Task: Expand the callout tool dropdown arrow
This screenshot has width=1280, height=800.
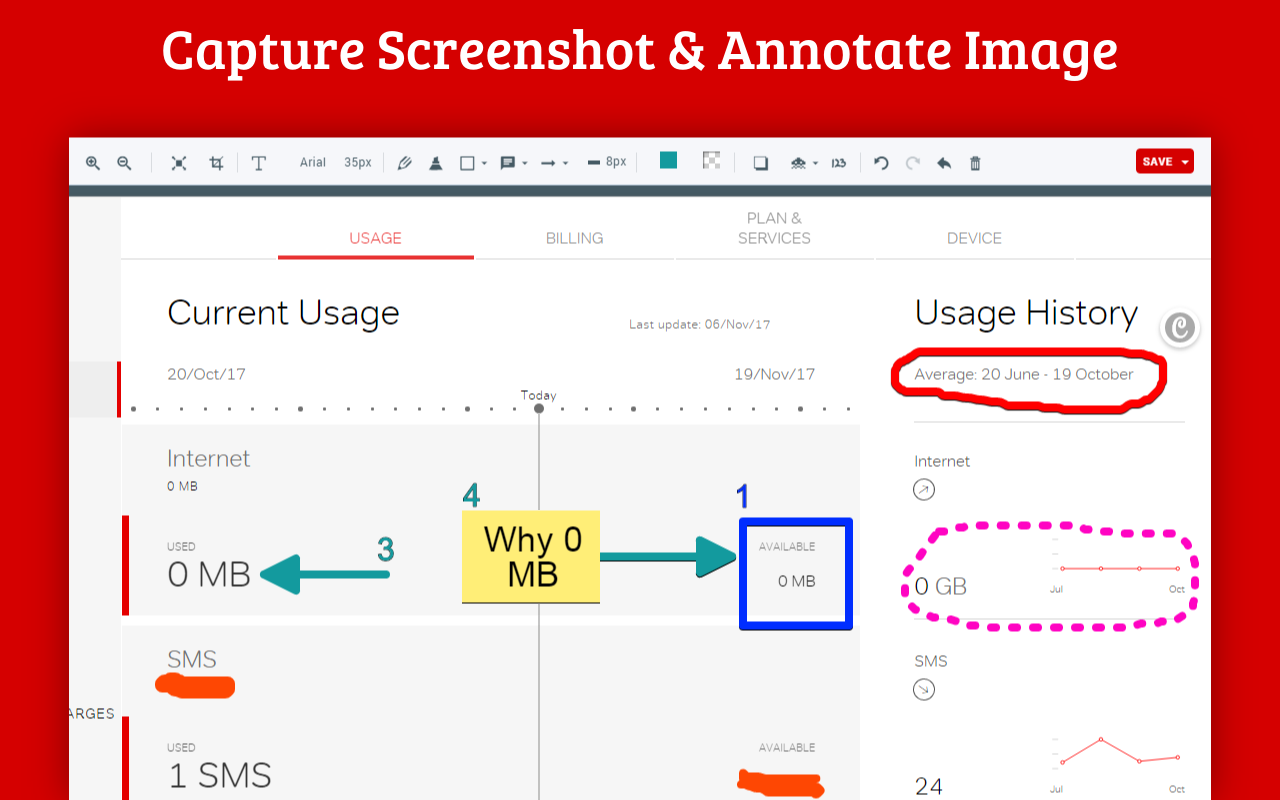Action: pos(525,164)
